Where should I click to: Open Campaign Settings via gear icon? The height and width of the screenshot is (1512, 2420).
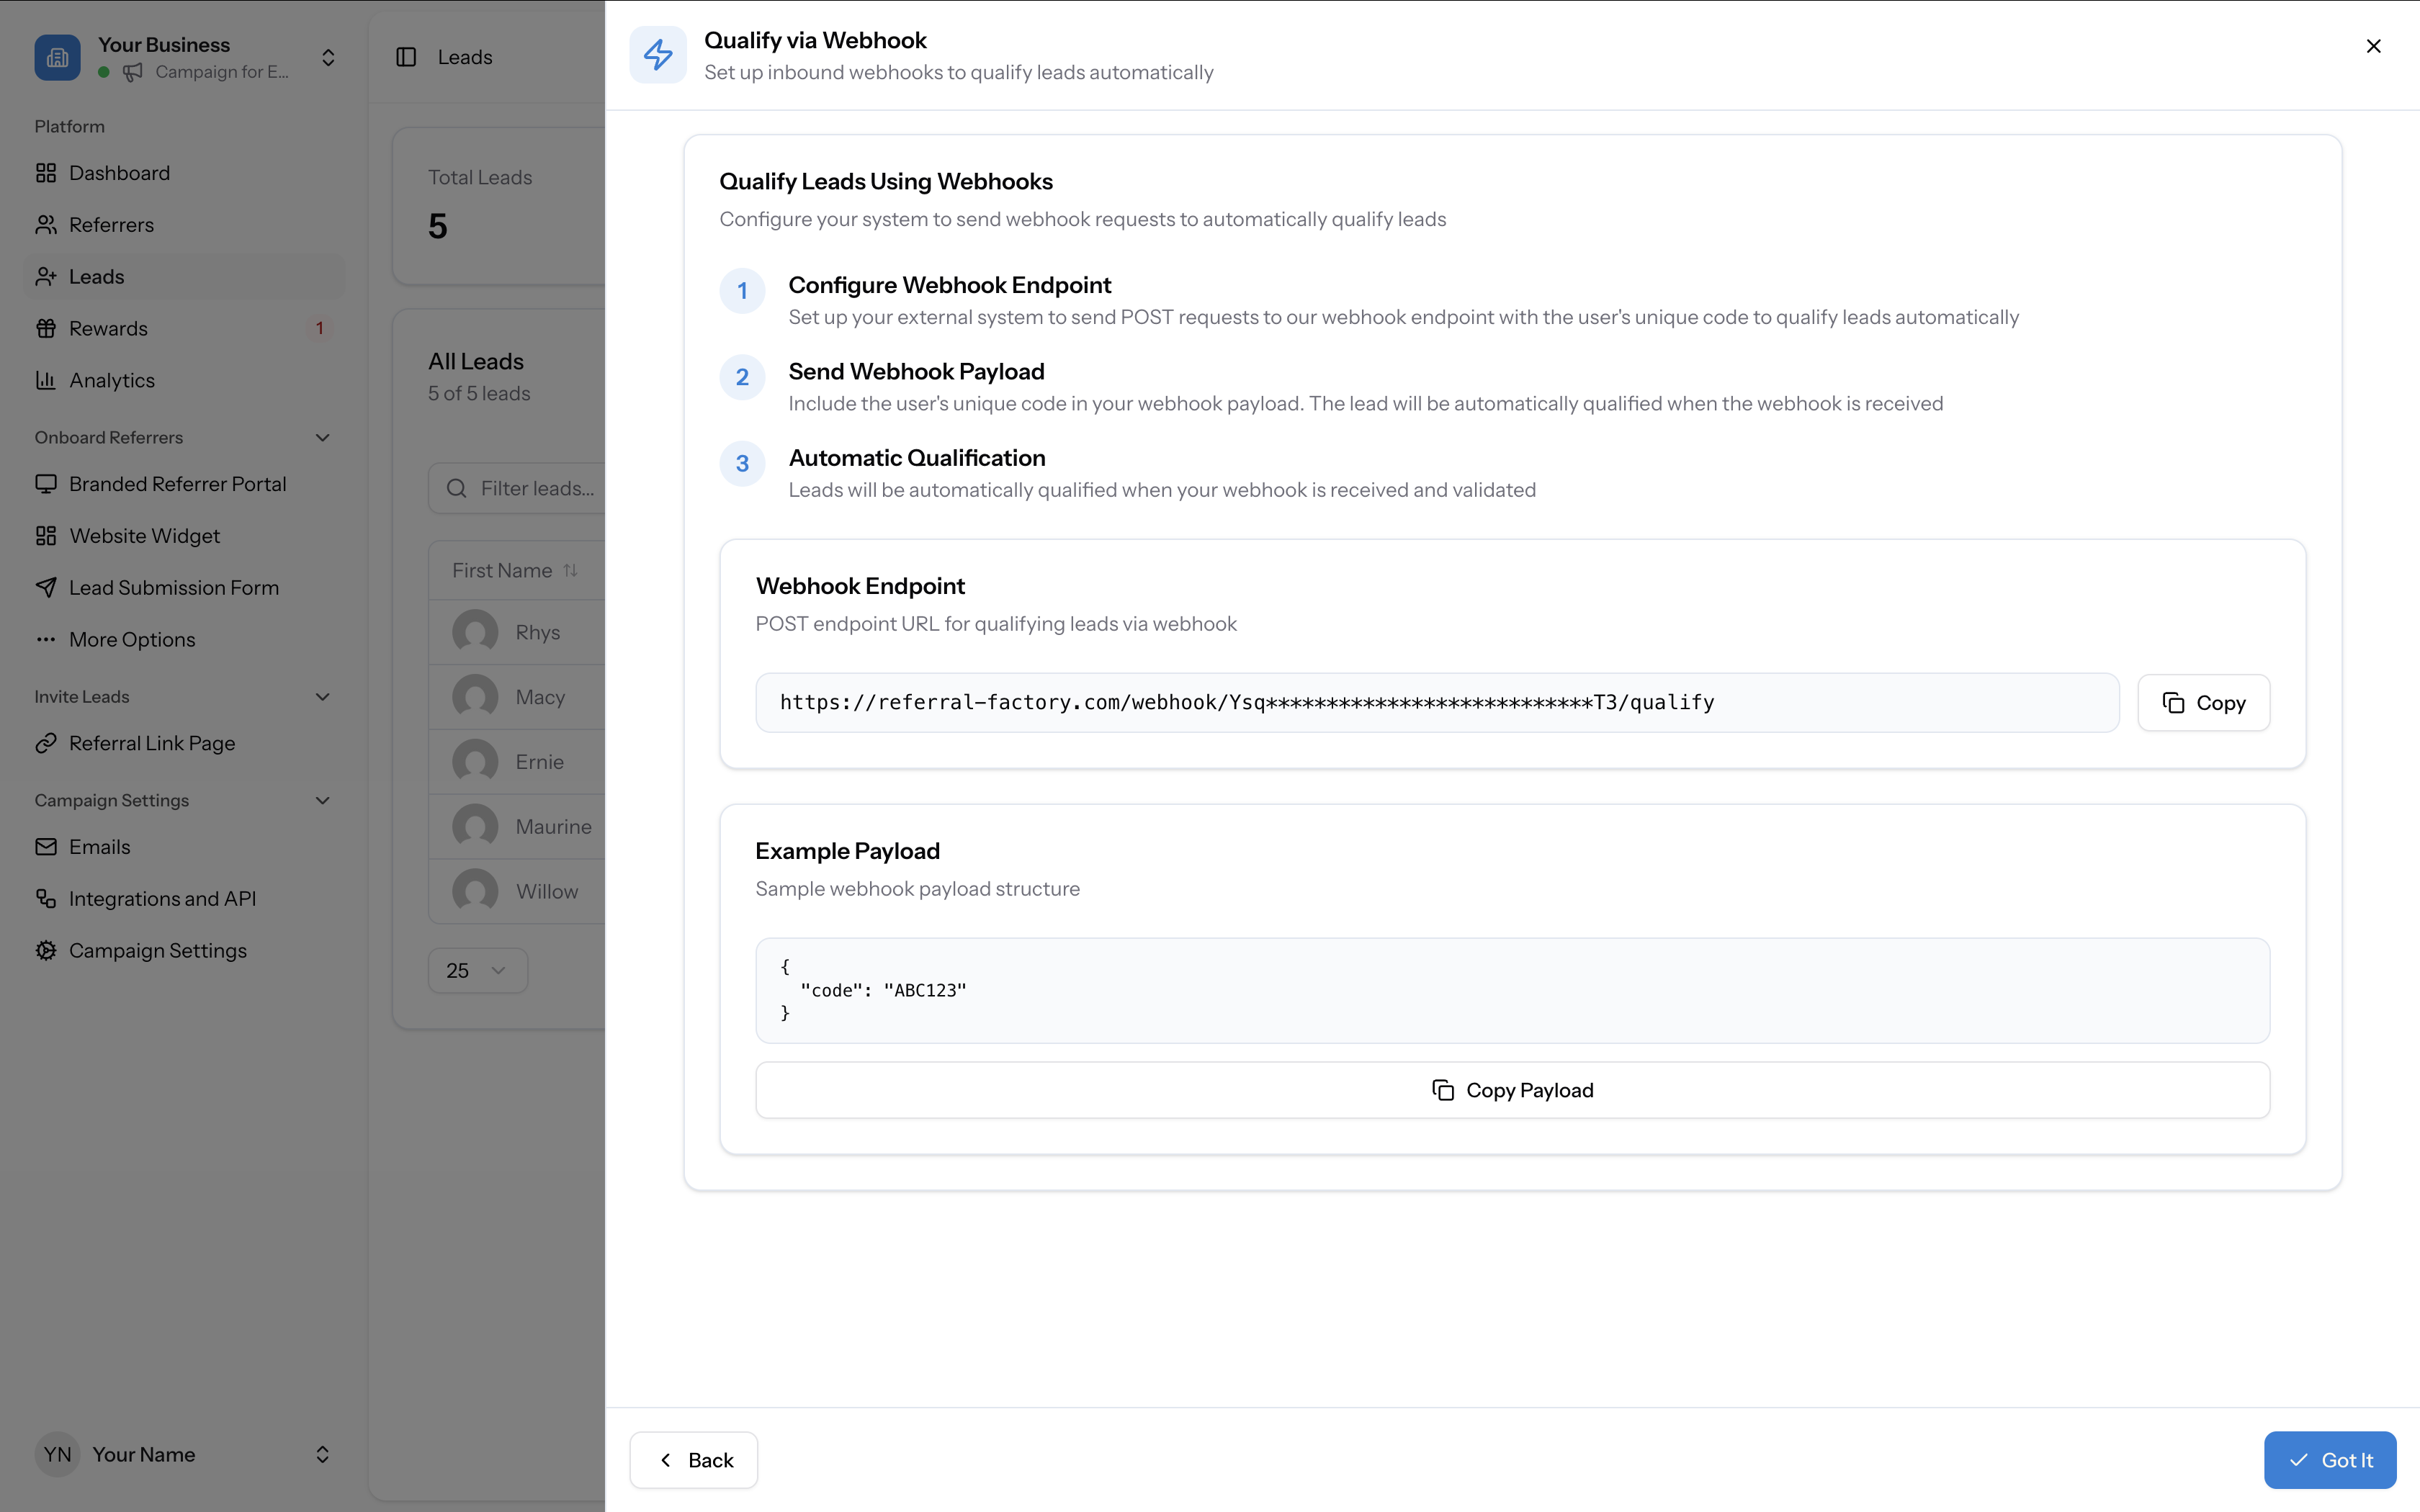coord(46,950)
